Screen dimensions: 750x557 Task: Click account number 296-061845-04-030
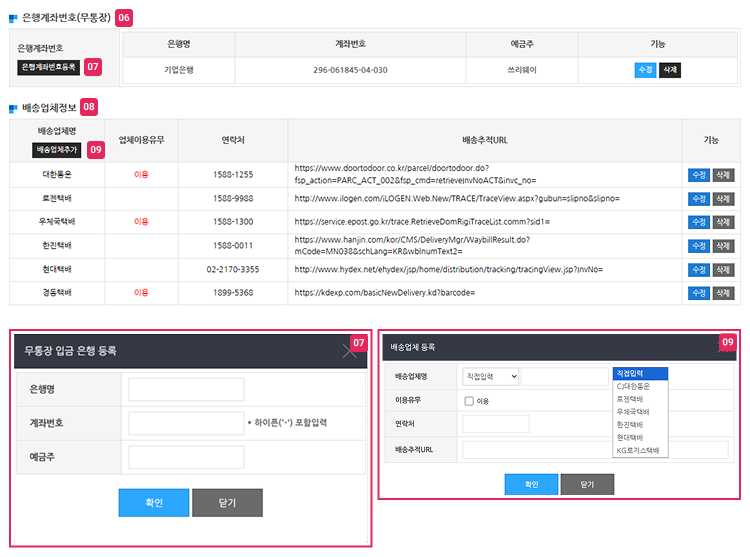[350, 70]
